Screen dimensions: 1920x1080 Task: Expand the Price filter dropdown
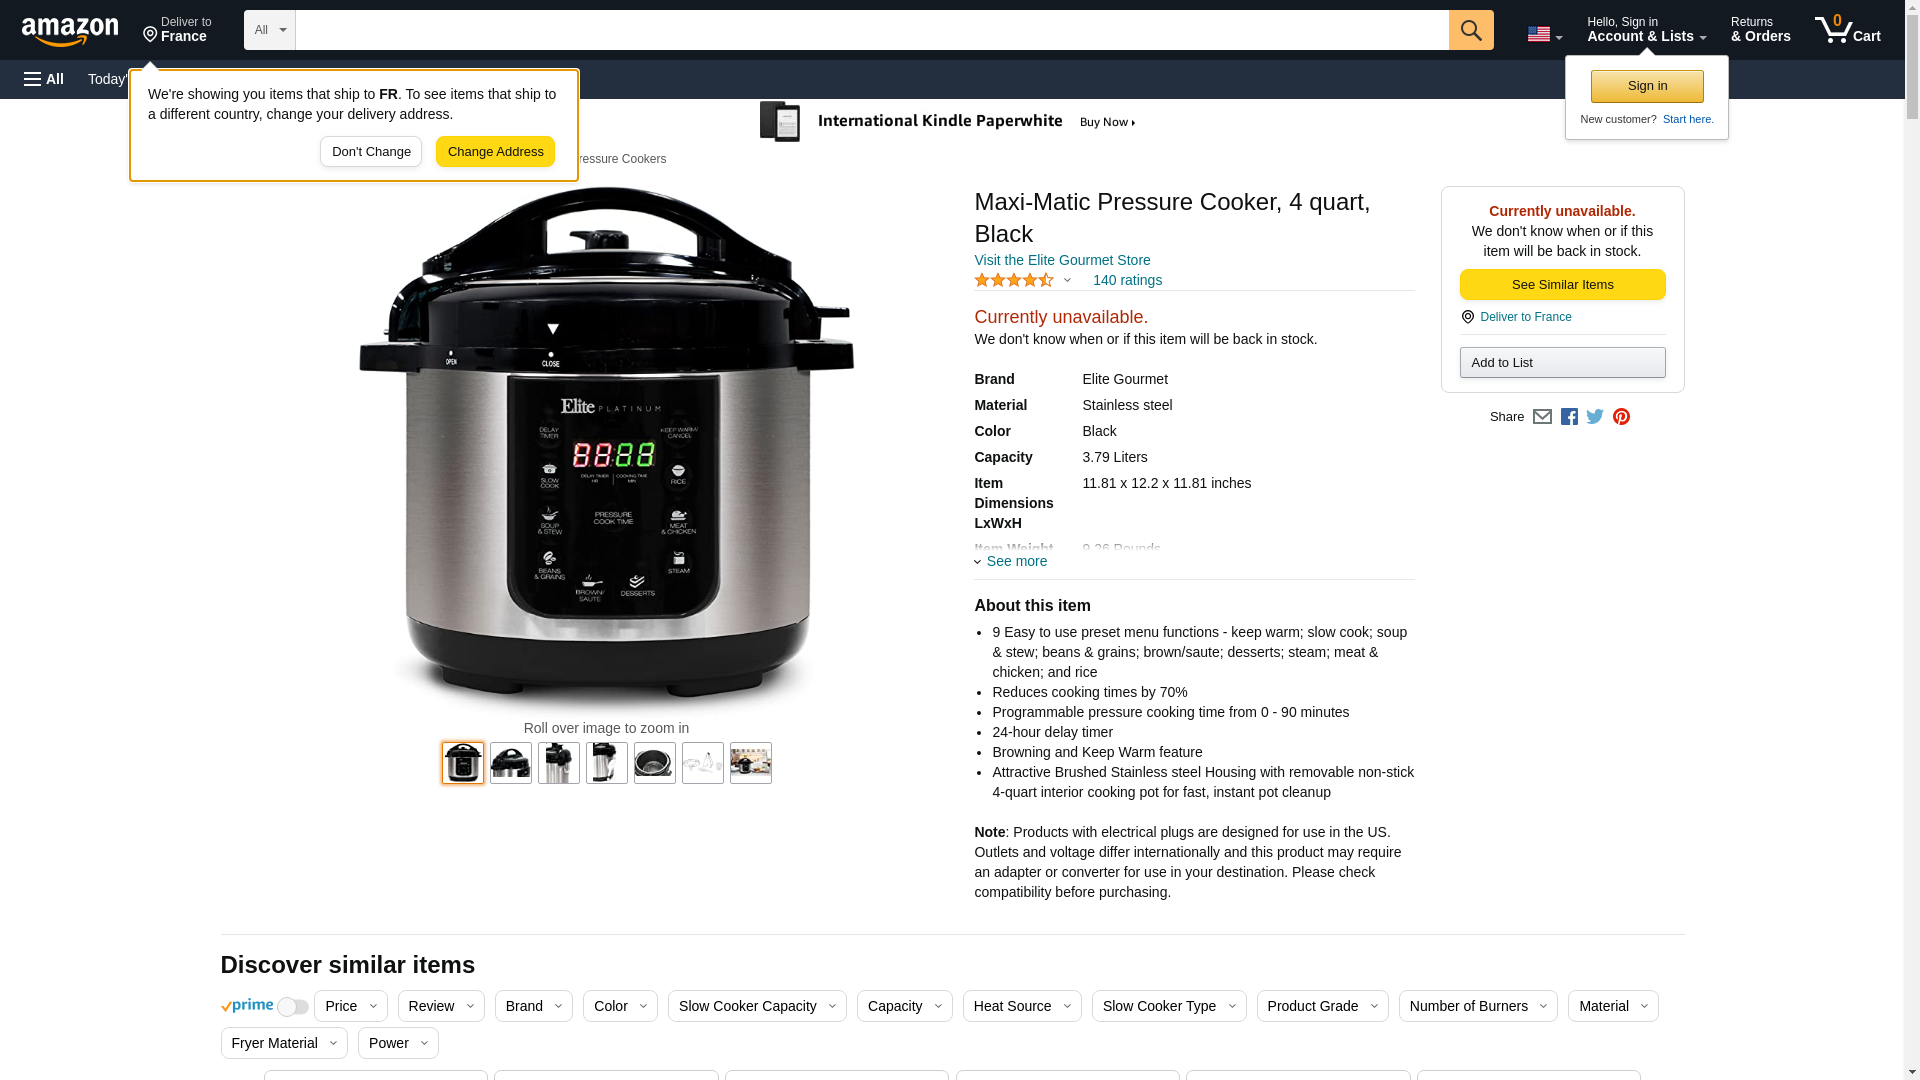tap(351, 1006)
